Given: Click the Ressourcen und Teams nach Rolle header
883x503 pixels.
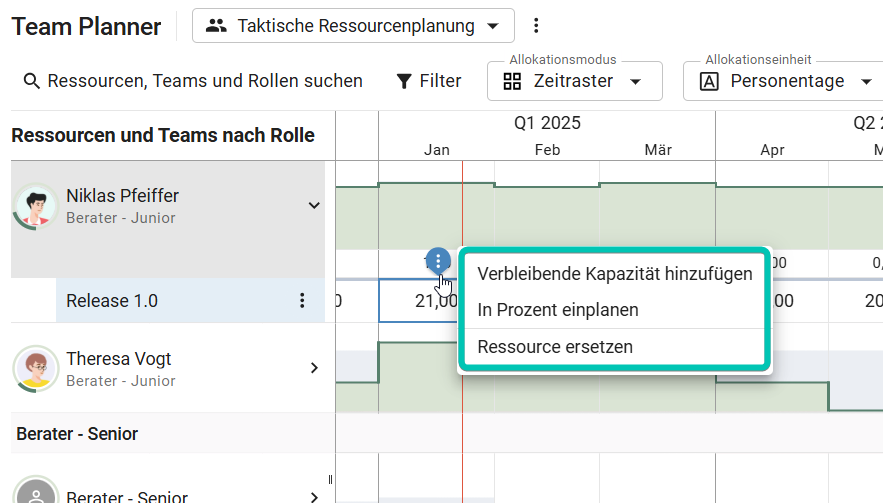Looking at the screenshot, I should pos(163,136).
